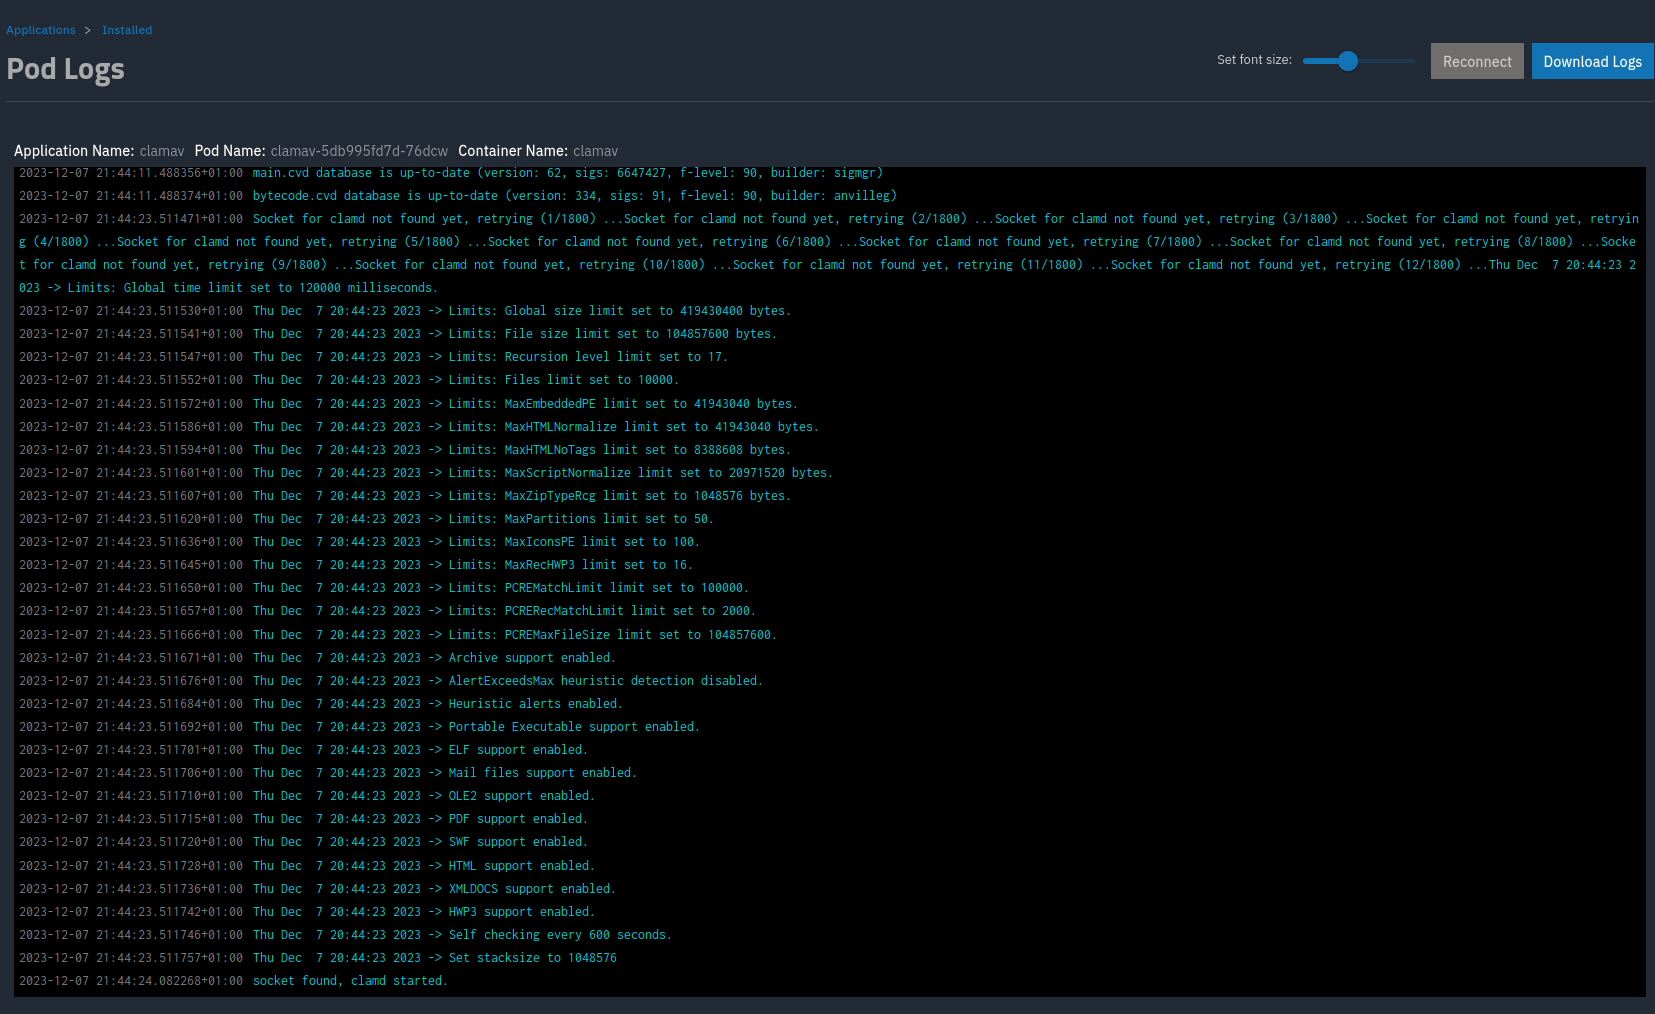Select the MaxScriptNormalize limit log line

(x=426, y=473)
